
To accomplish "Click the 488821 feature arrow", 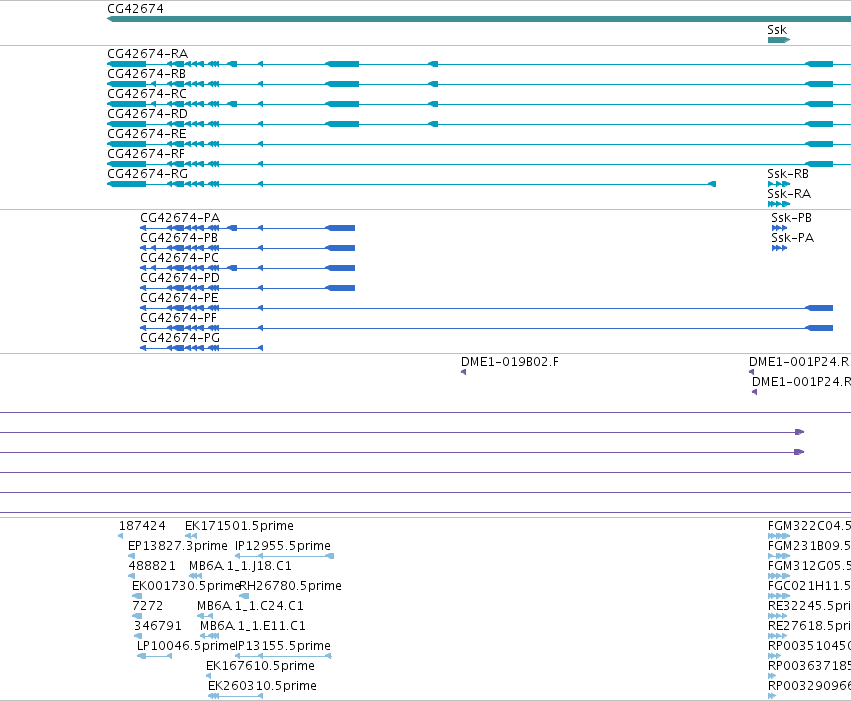I will click(x=132, y=576).
